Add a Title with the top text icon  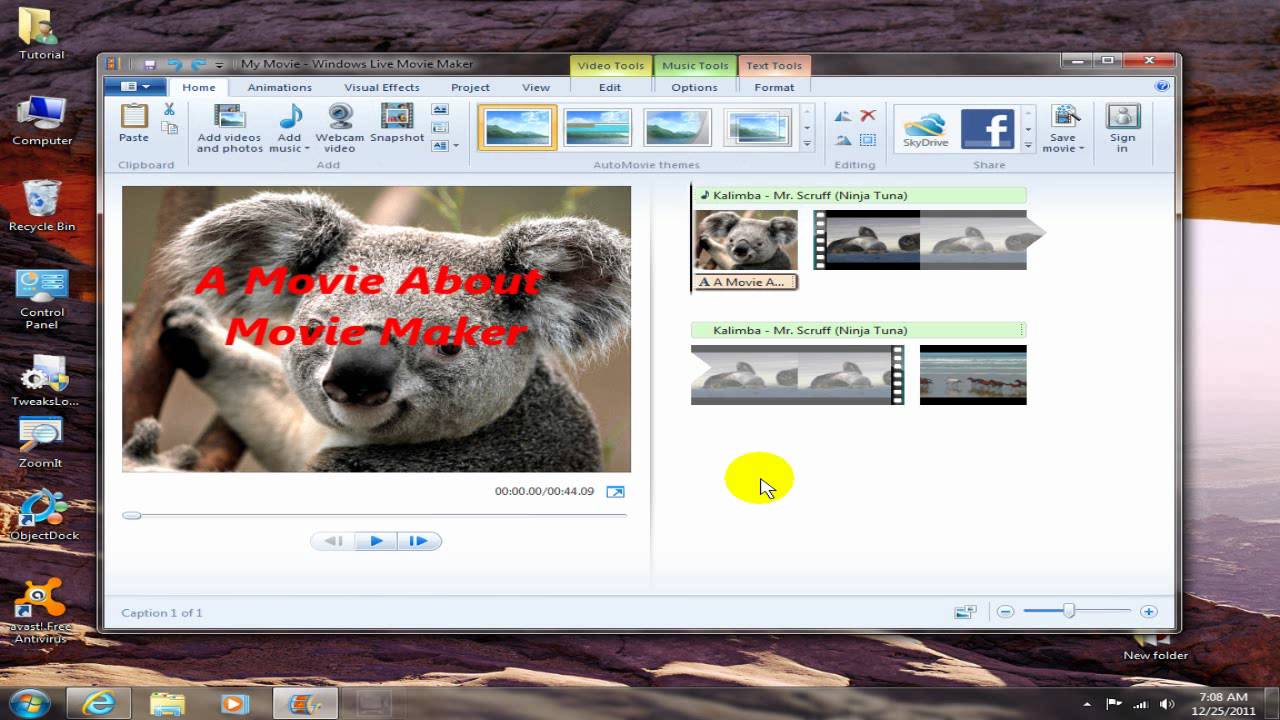pyautogui.click(x=440, y=110)
